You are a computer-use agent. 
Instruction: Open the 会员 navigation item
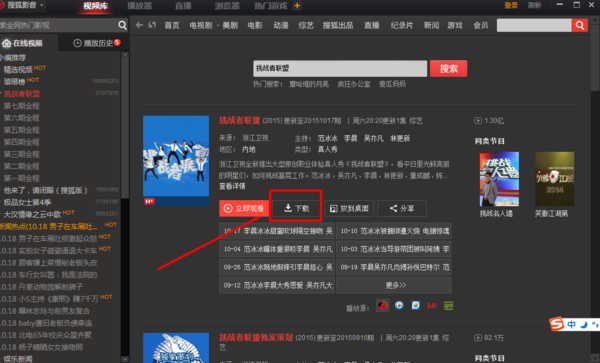coord(481,25)
